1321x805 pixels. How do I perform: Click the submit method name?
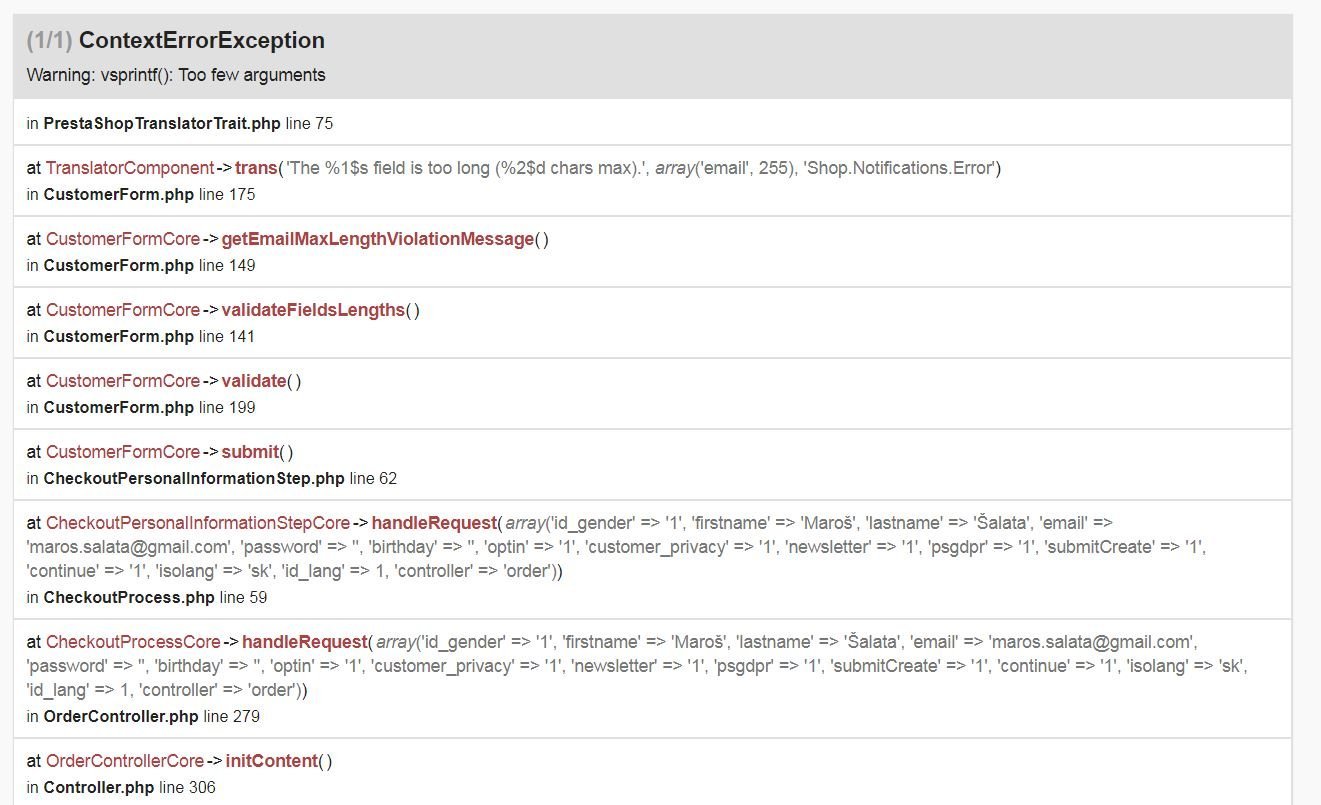[250, 452]
